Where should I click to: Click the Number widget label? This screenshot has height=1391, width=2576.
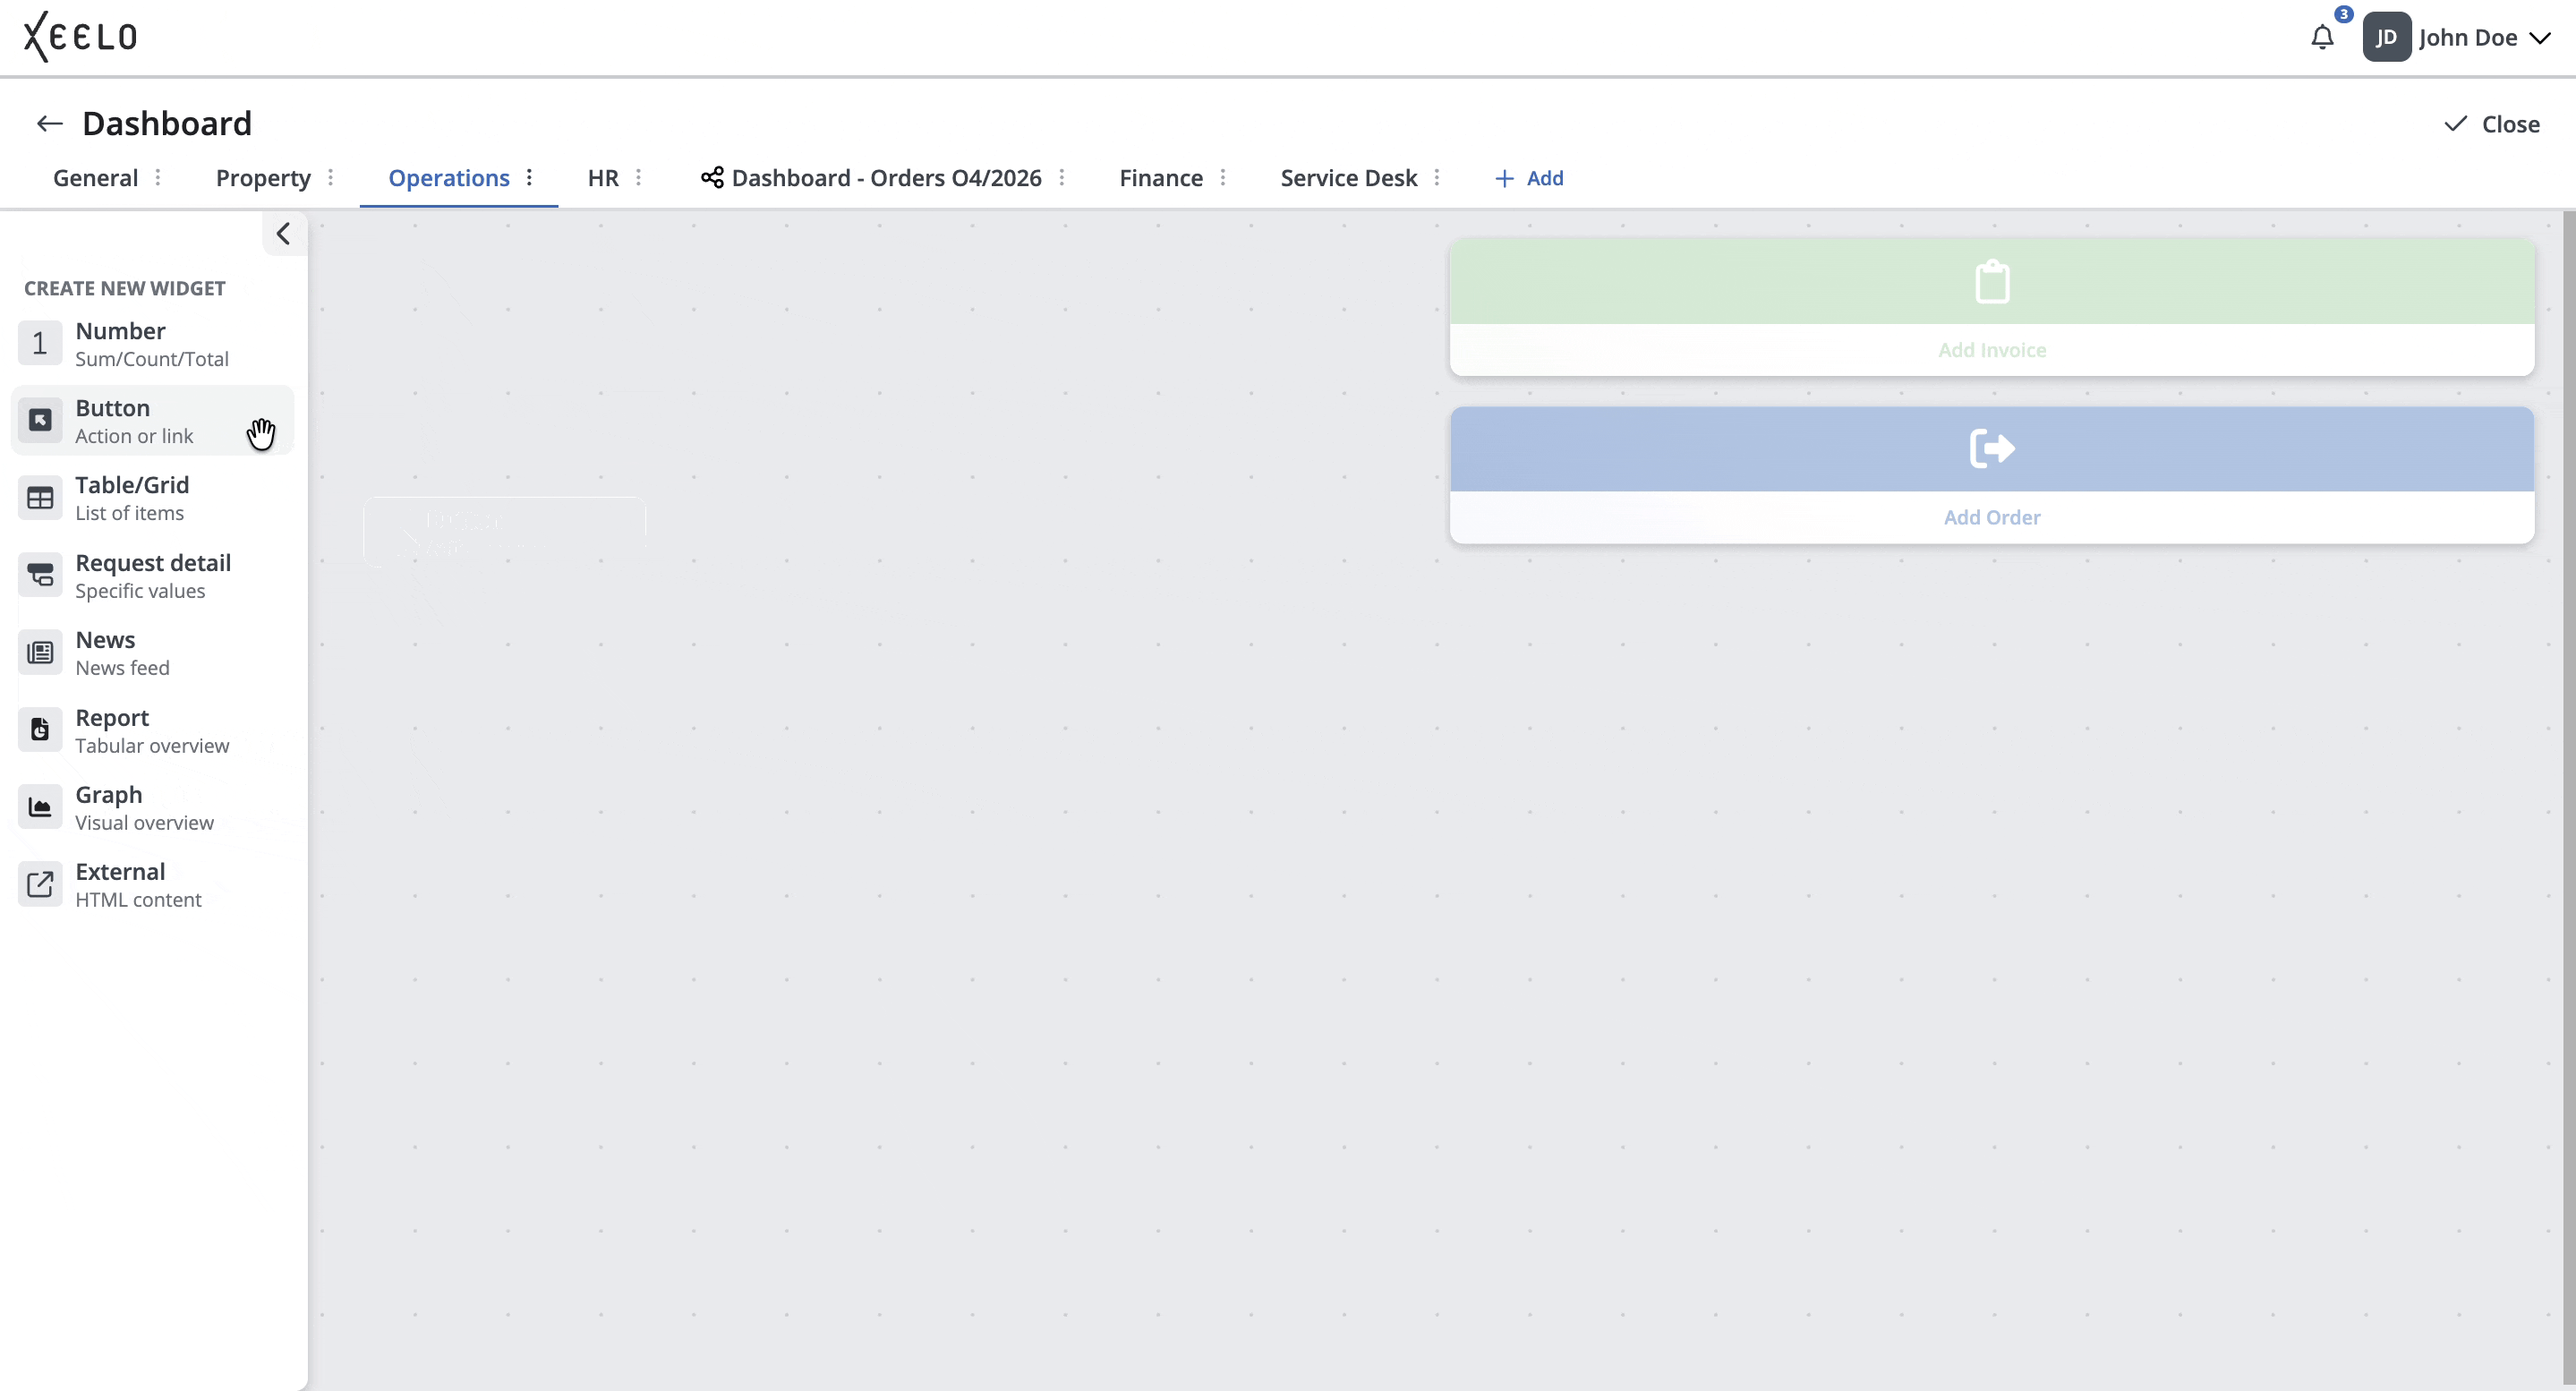[120, 331]
